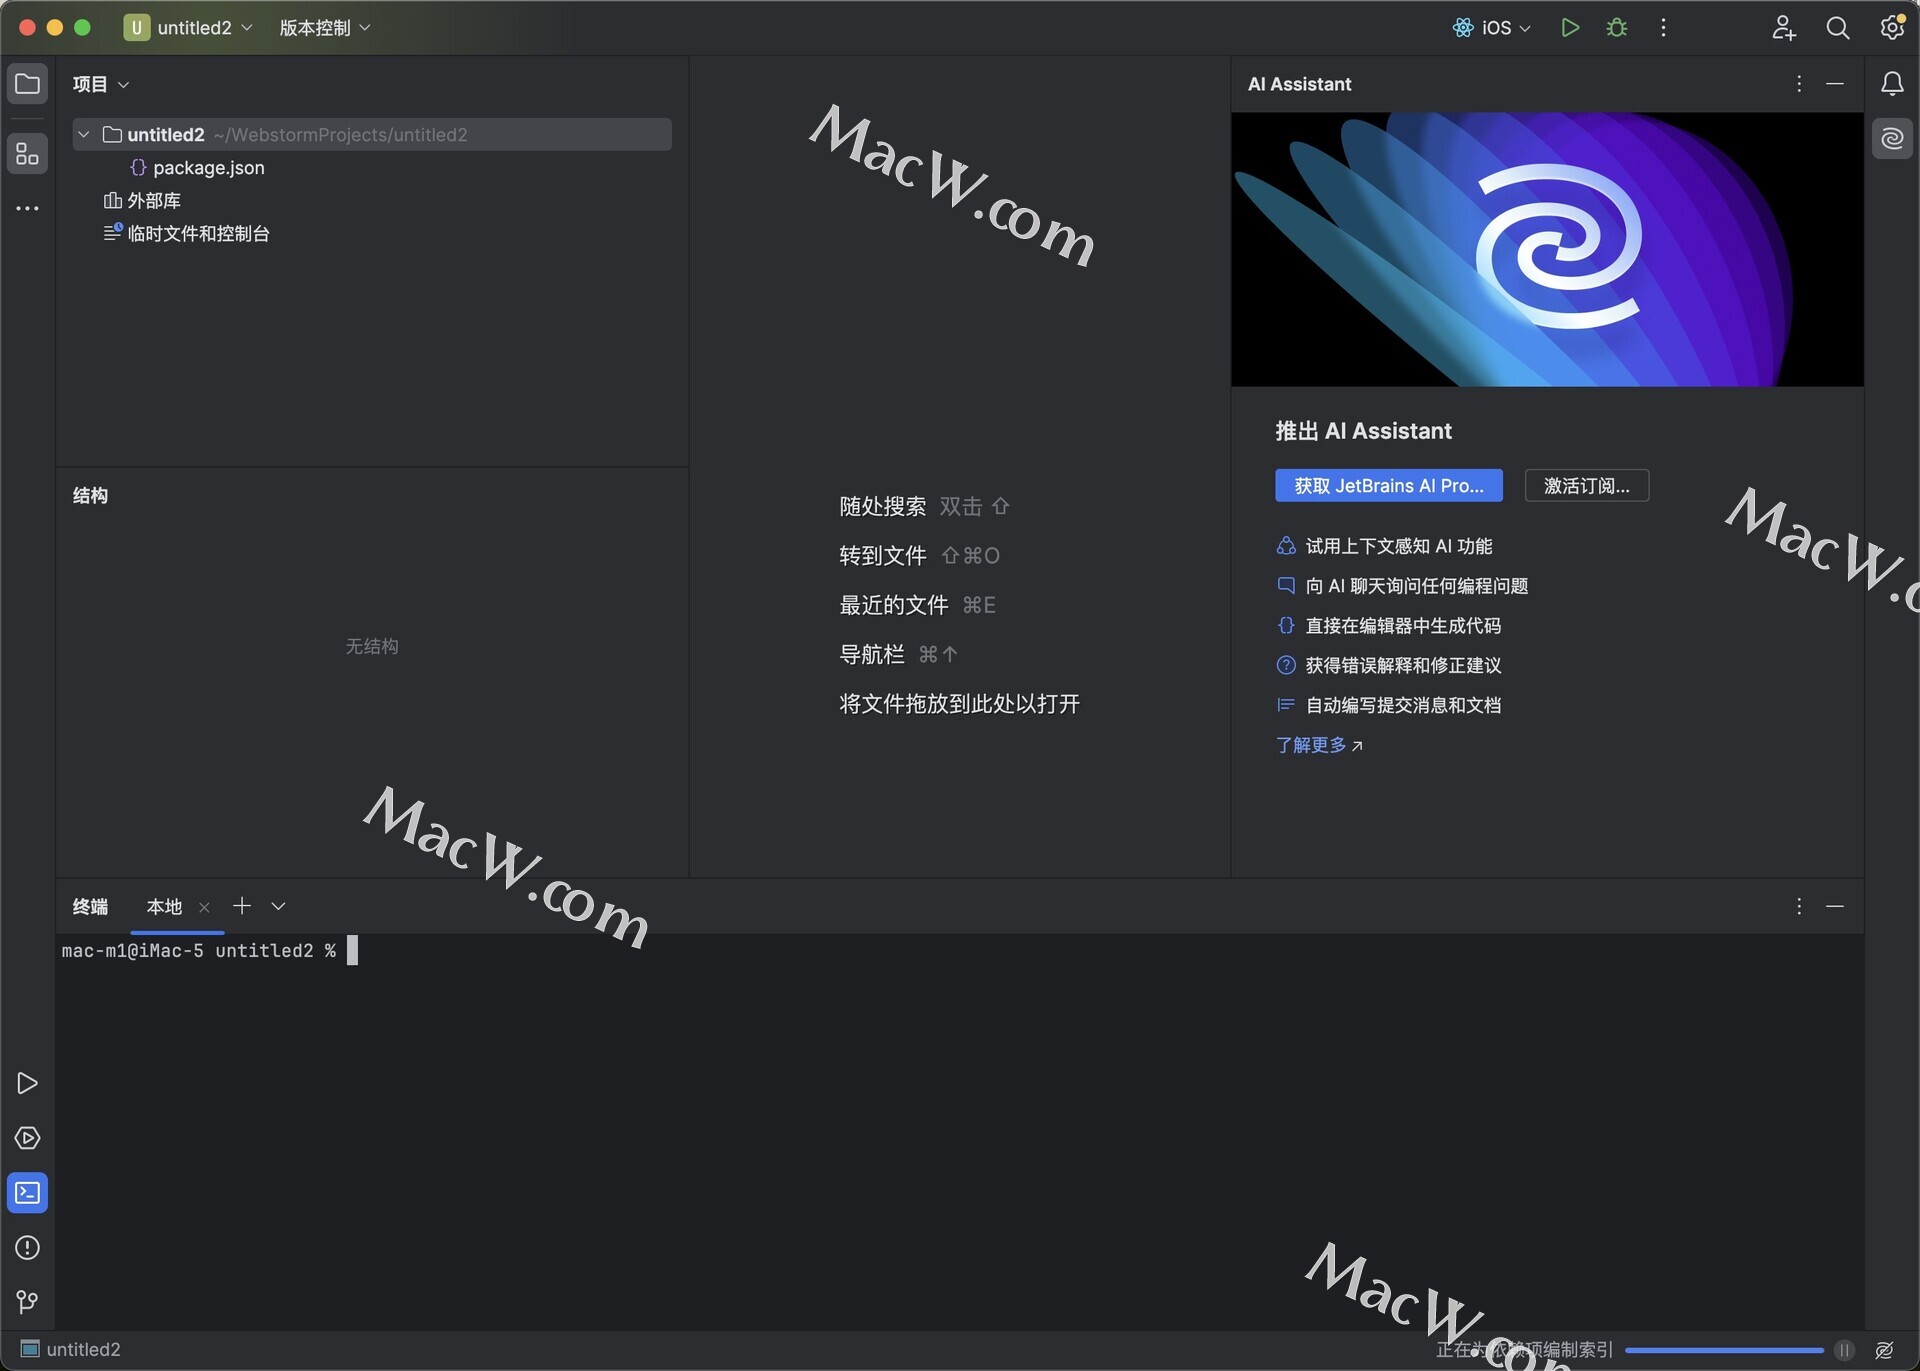Open the Run tool window in left strip

click(27, 1083)
